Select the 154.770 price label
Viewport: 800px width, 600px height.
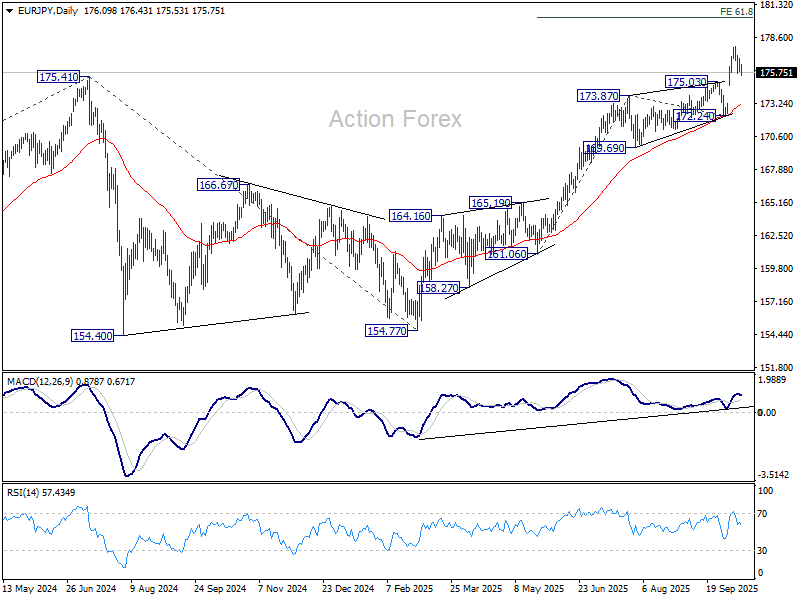click(387, 331)
